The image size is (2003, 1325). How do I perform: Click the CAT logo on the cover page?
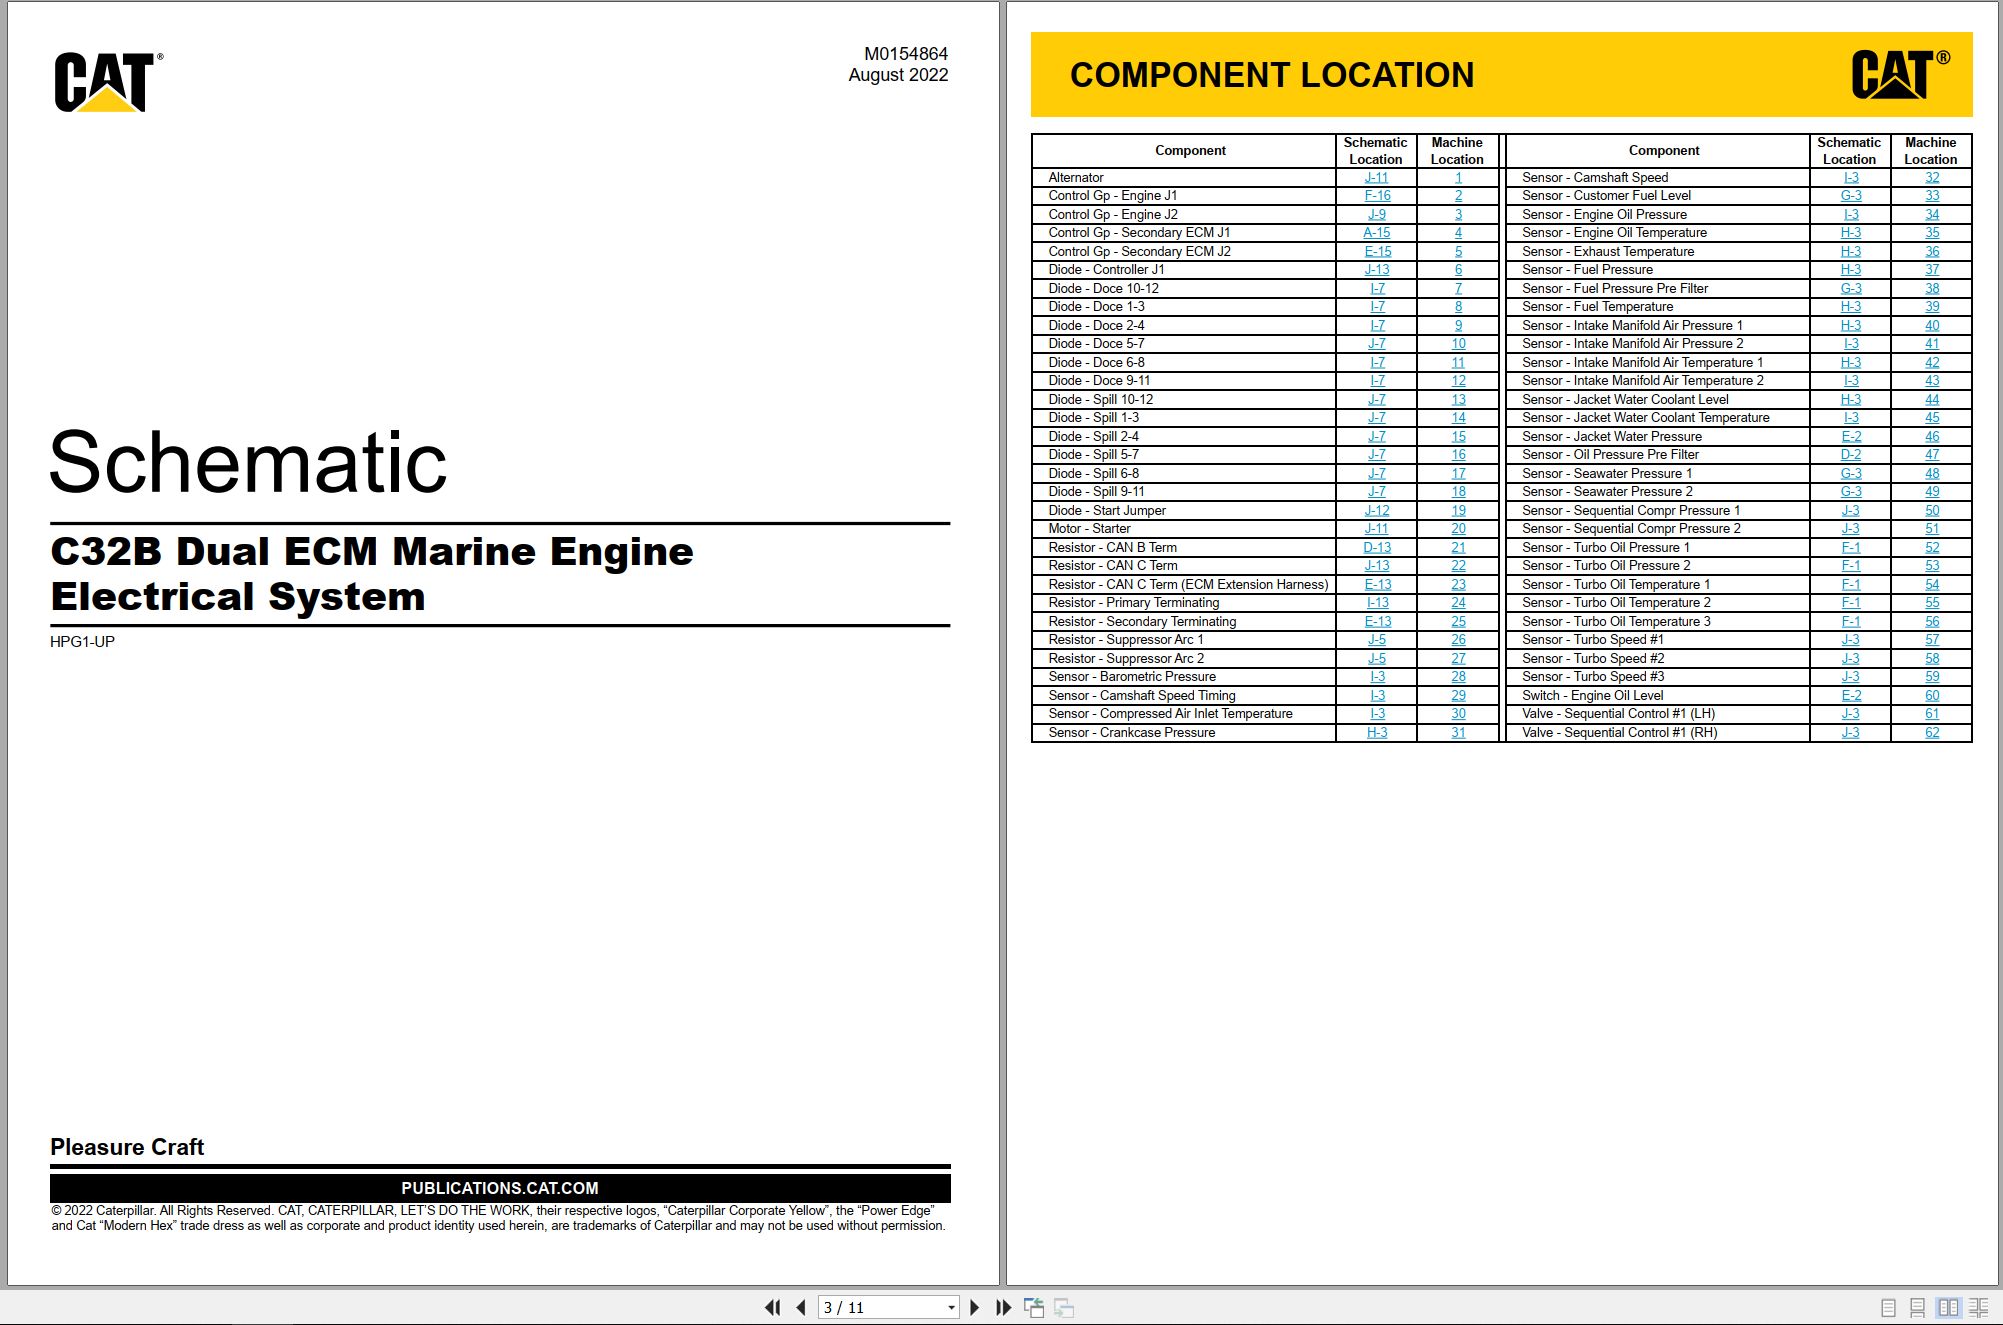108,82
